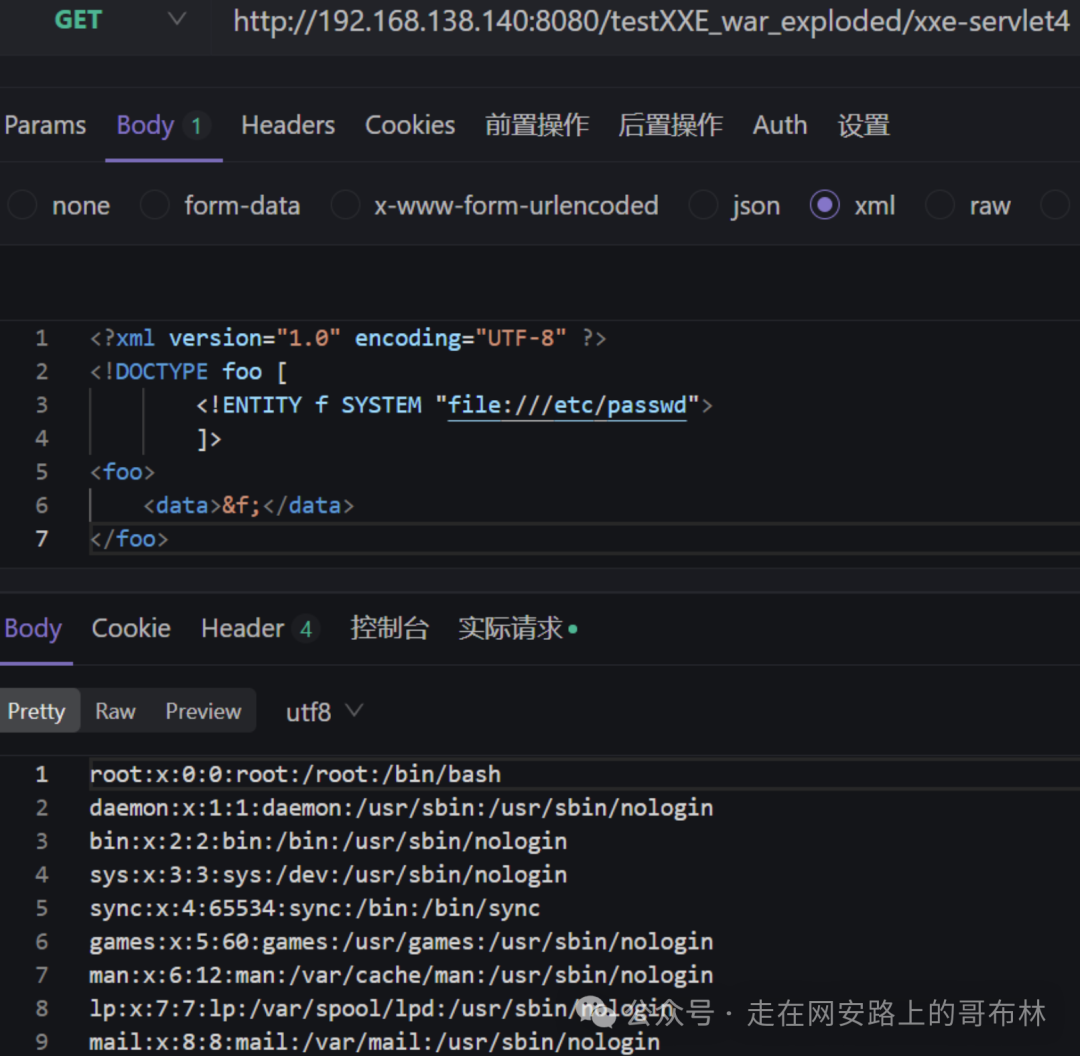Screen dimensions: 1080x1056
Task: Click the <!DOCTYPE foo [ line
Action: 188,372
